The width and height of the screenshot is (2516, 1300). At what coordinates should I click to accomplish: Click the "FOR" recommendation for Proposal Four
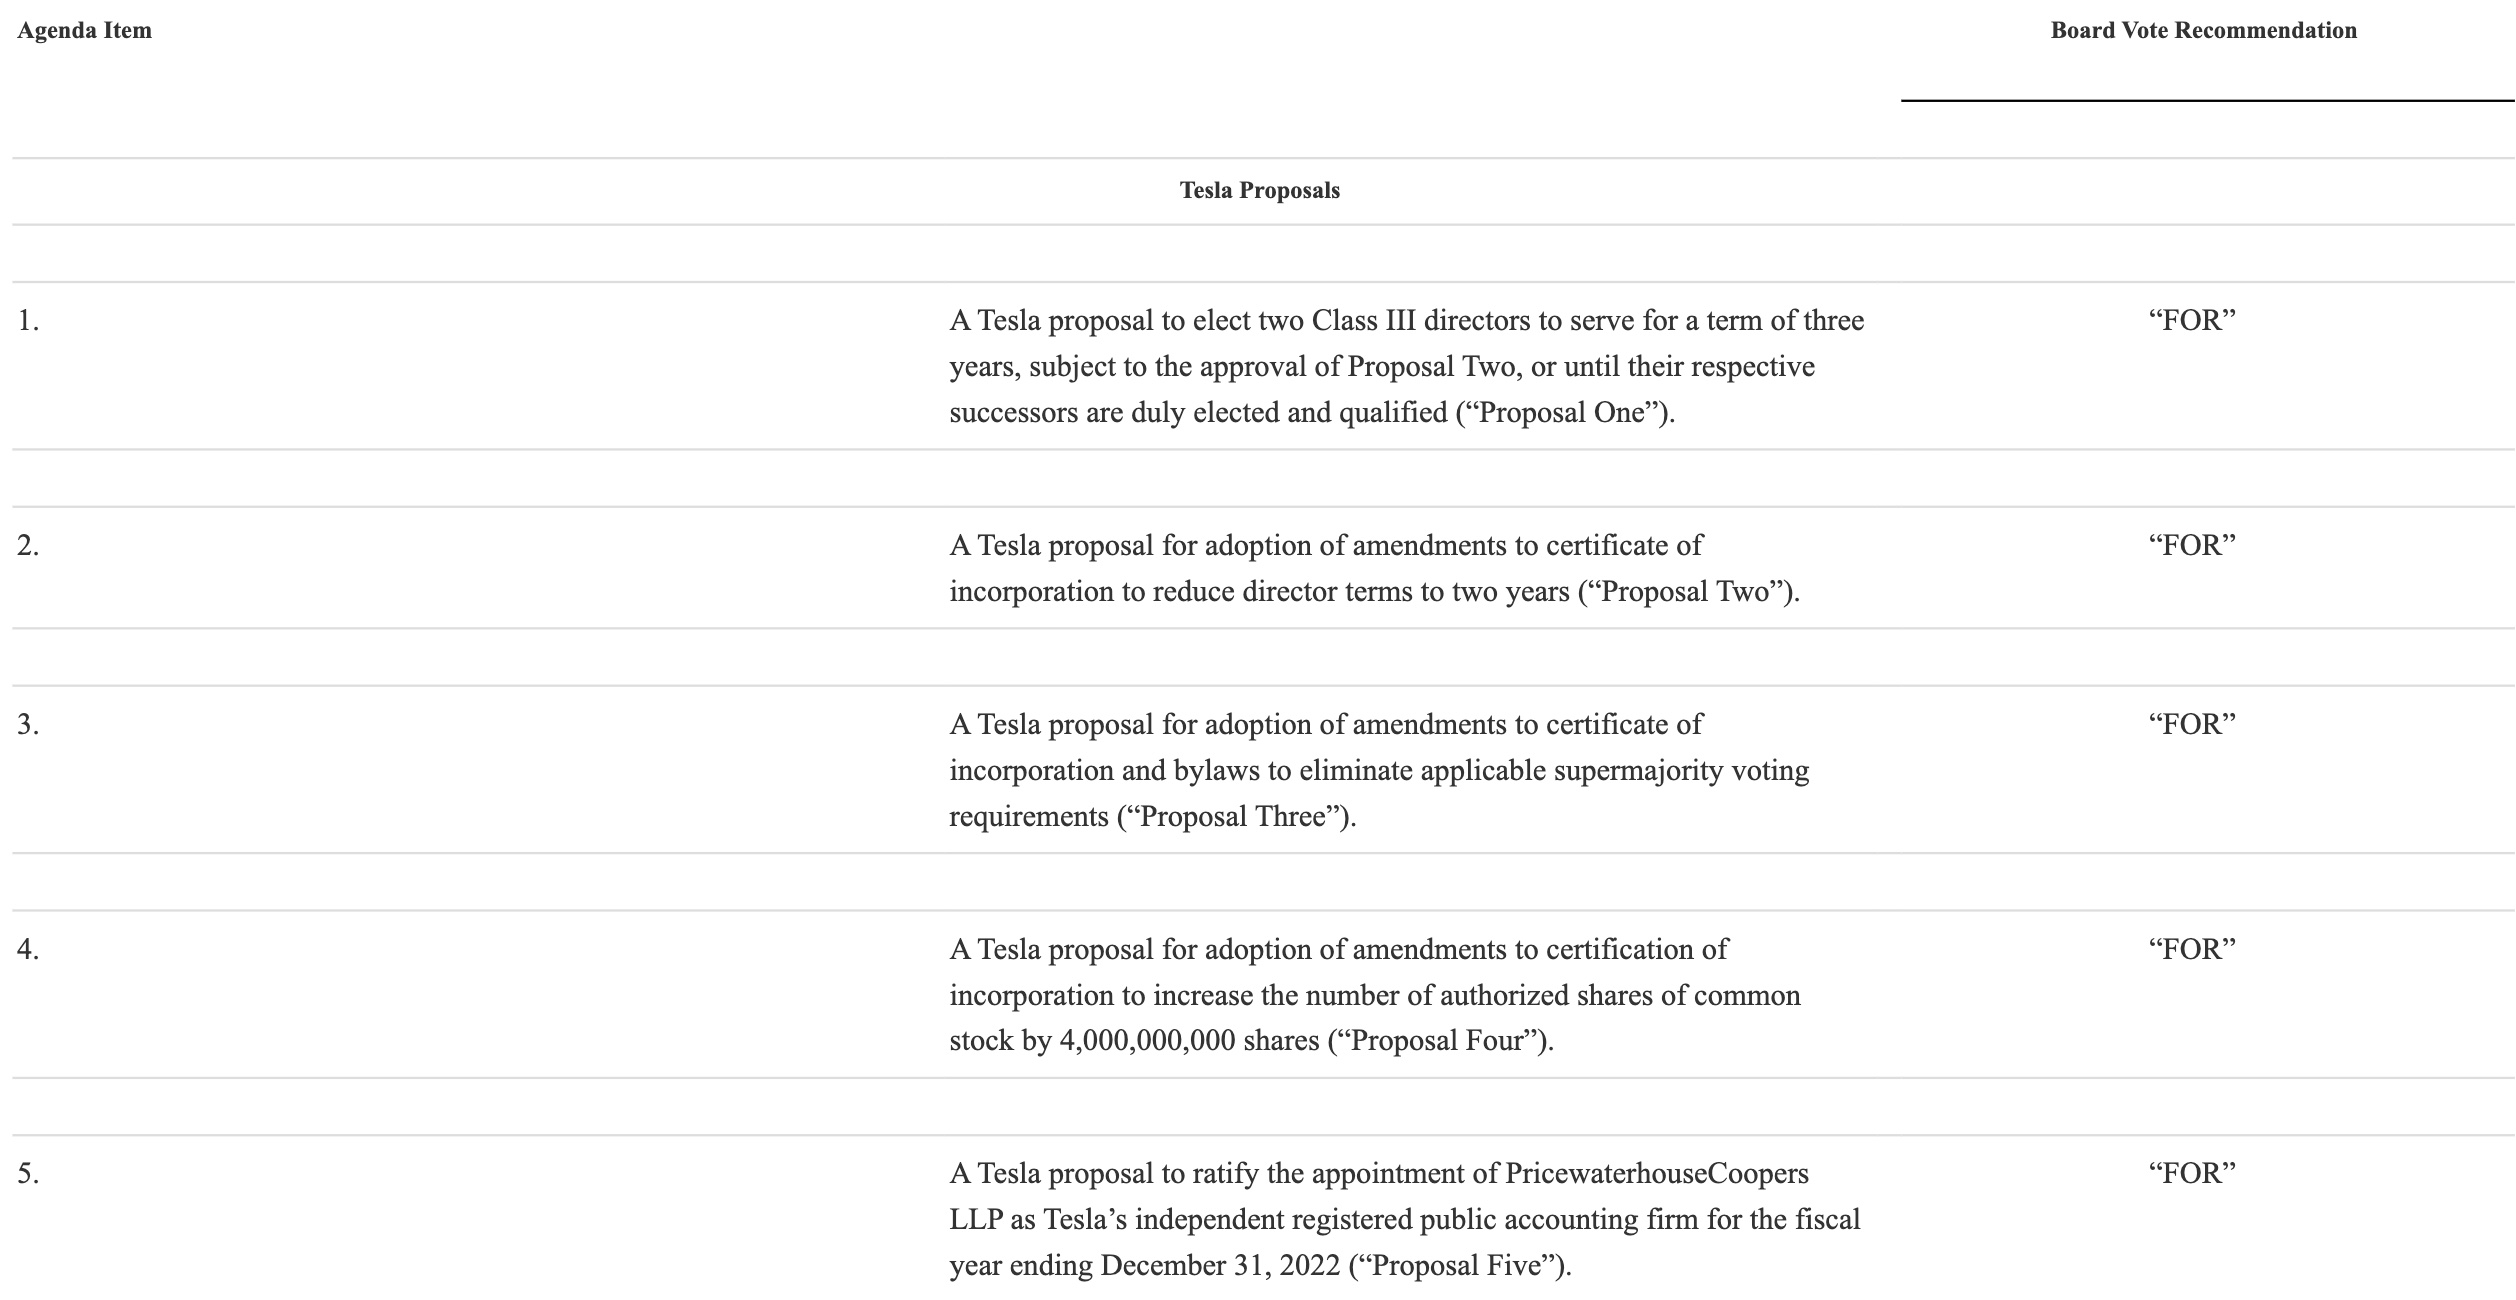pyautogui.click(x=2192, y=950)
